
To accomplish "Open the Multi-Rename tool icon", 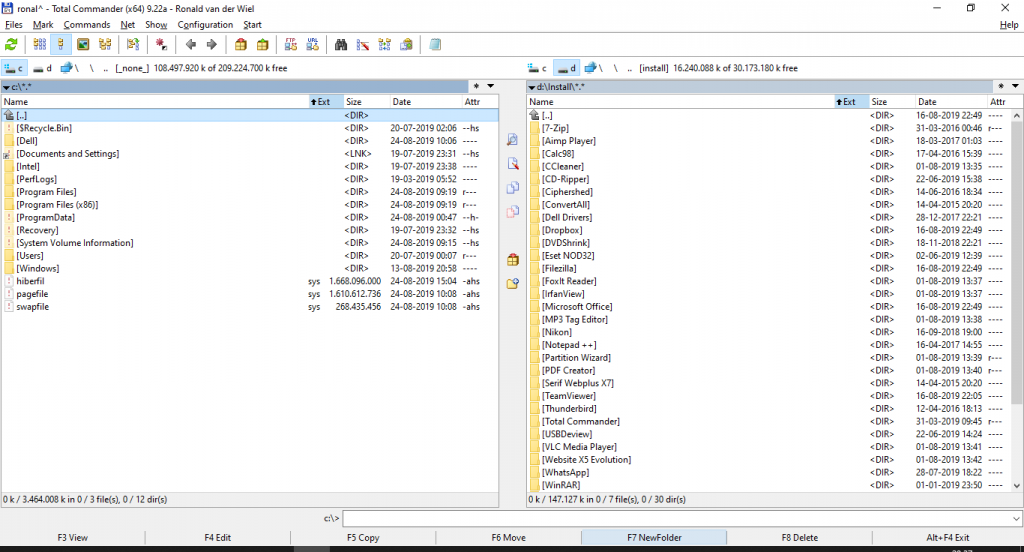I will tap(362, 44).
